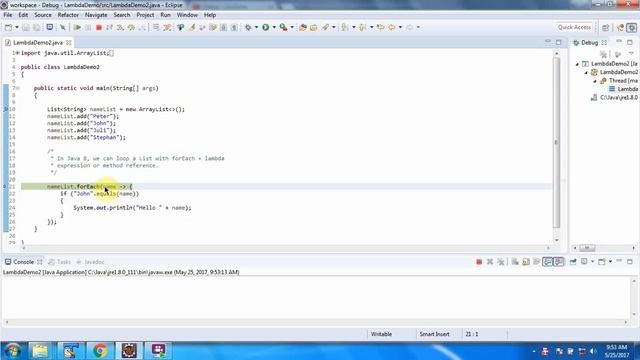
Task: Click the volume icon in system tray
Action: click(x=593, y=351)
